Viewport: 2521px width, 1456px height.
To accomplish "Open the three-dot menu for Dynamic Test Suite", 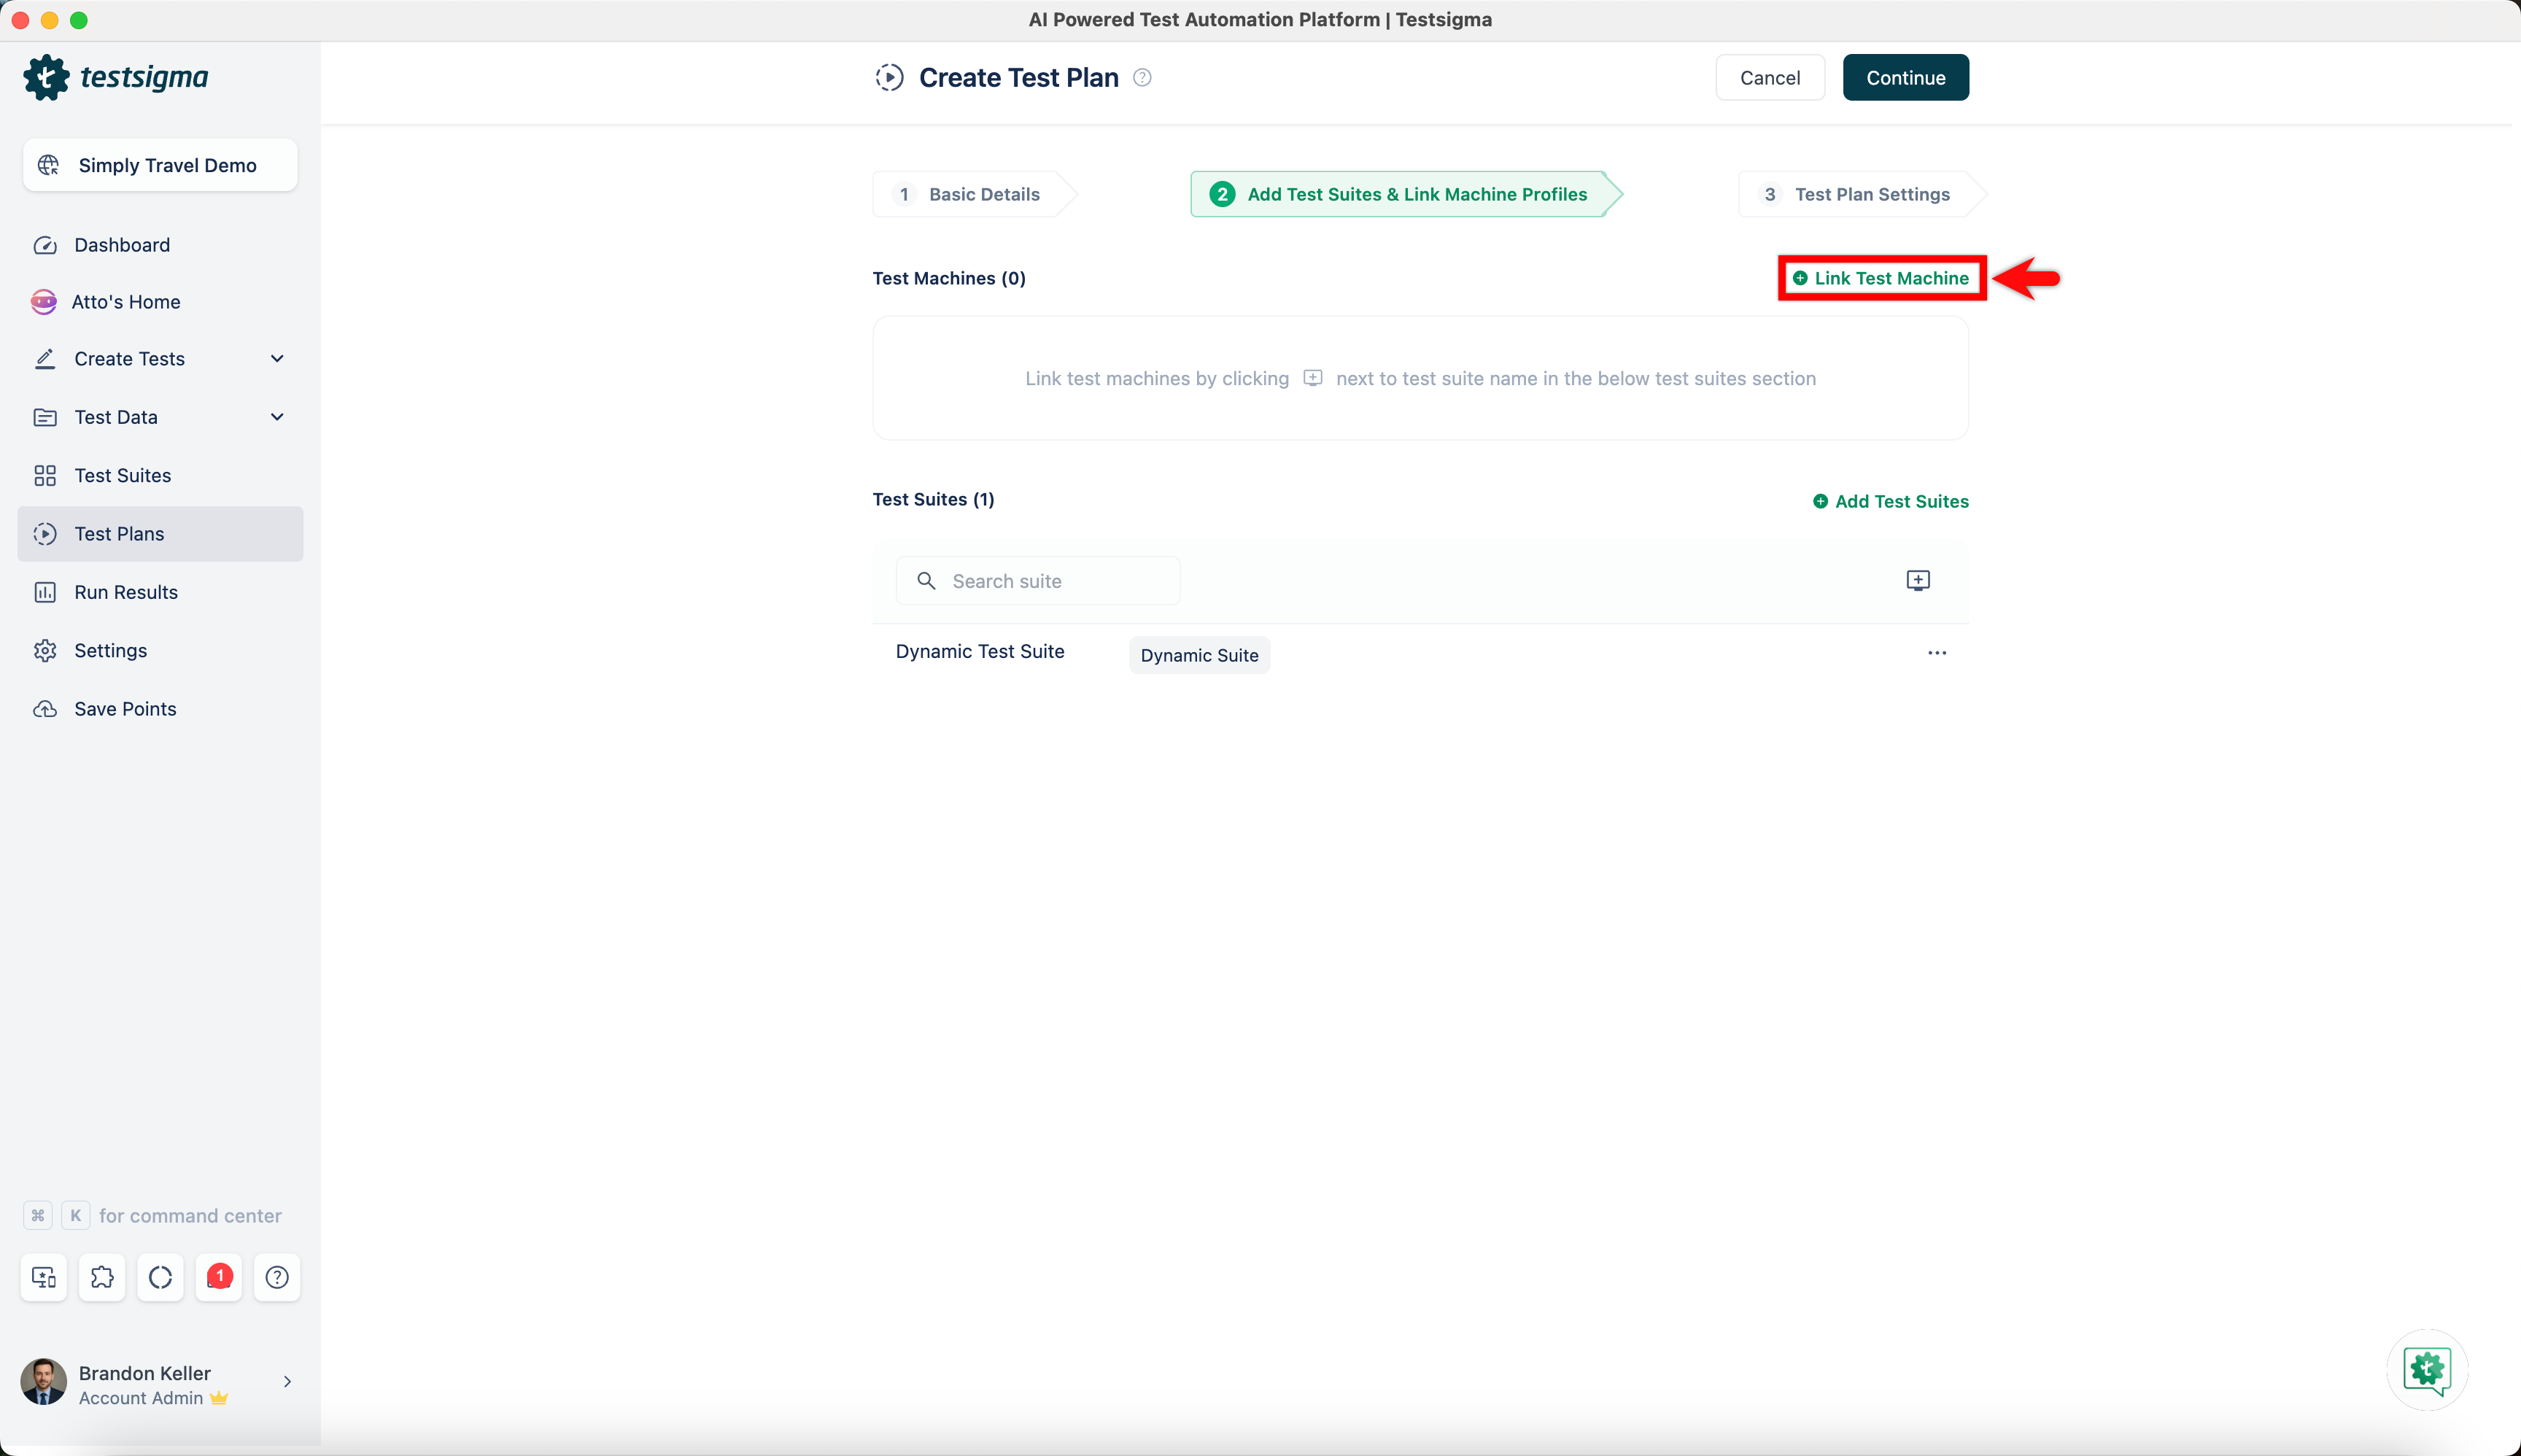I will (x=1936, y=652).
